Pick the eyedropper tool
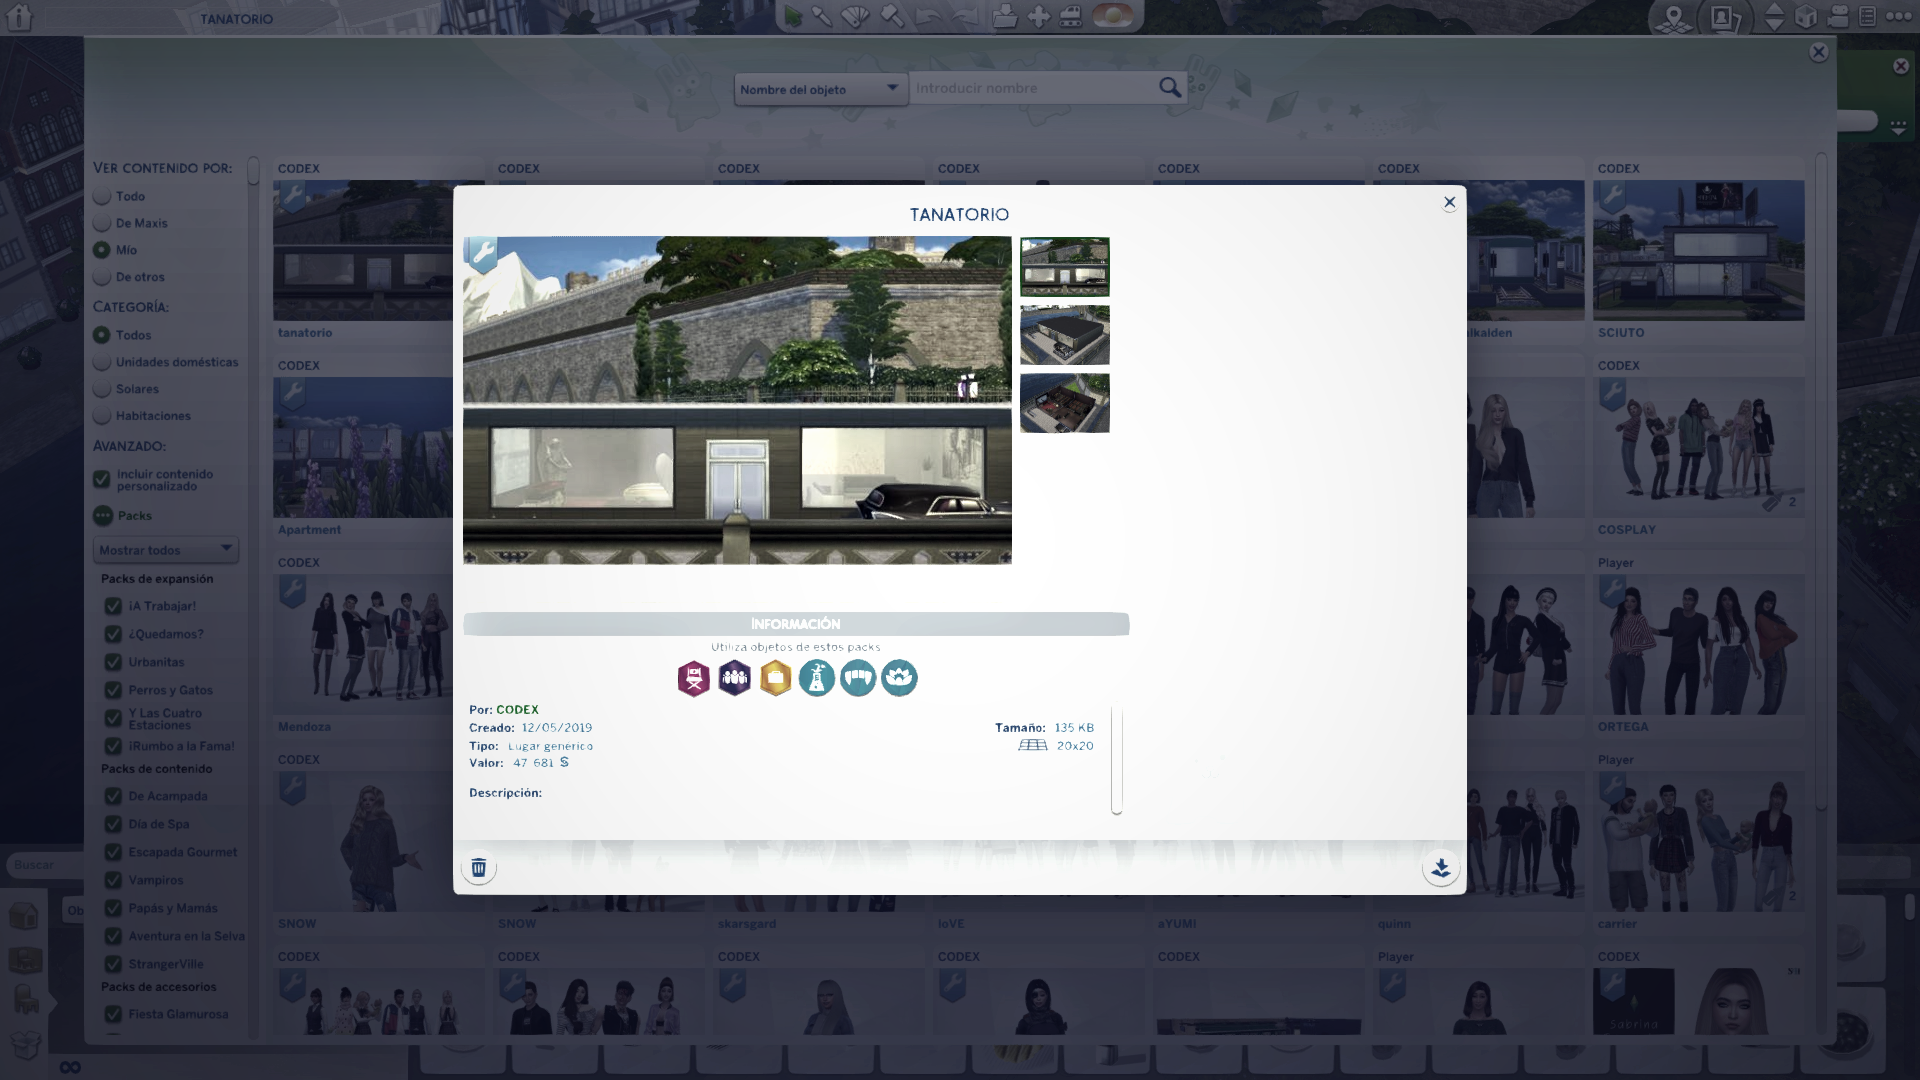1920x1080 pixels. [x=822, y=17]
